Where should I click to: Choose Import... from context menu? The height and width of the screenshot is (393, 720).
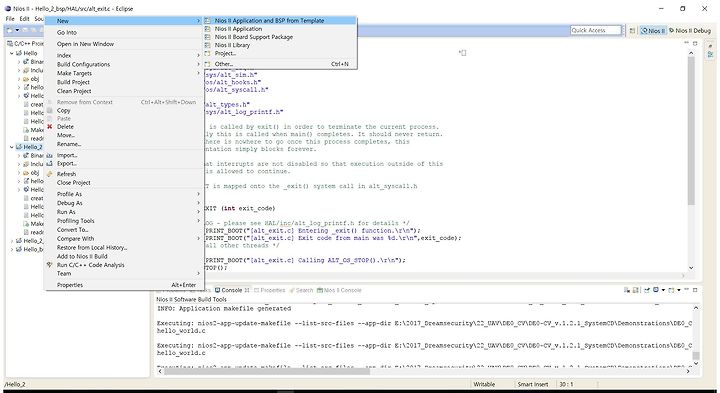tap(124, 156)
